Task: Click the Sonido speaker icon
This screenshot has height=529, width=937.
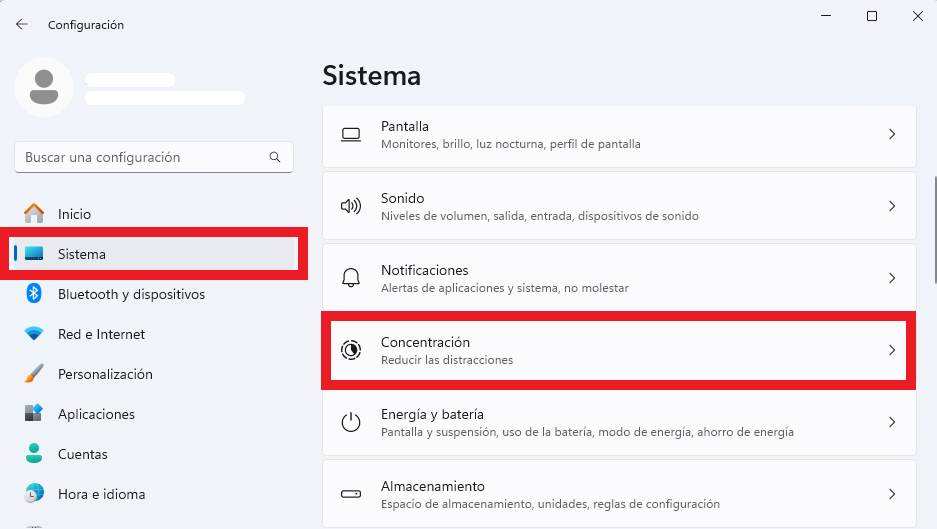Action: pyautogui.click(x=351, y=206)
